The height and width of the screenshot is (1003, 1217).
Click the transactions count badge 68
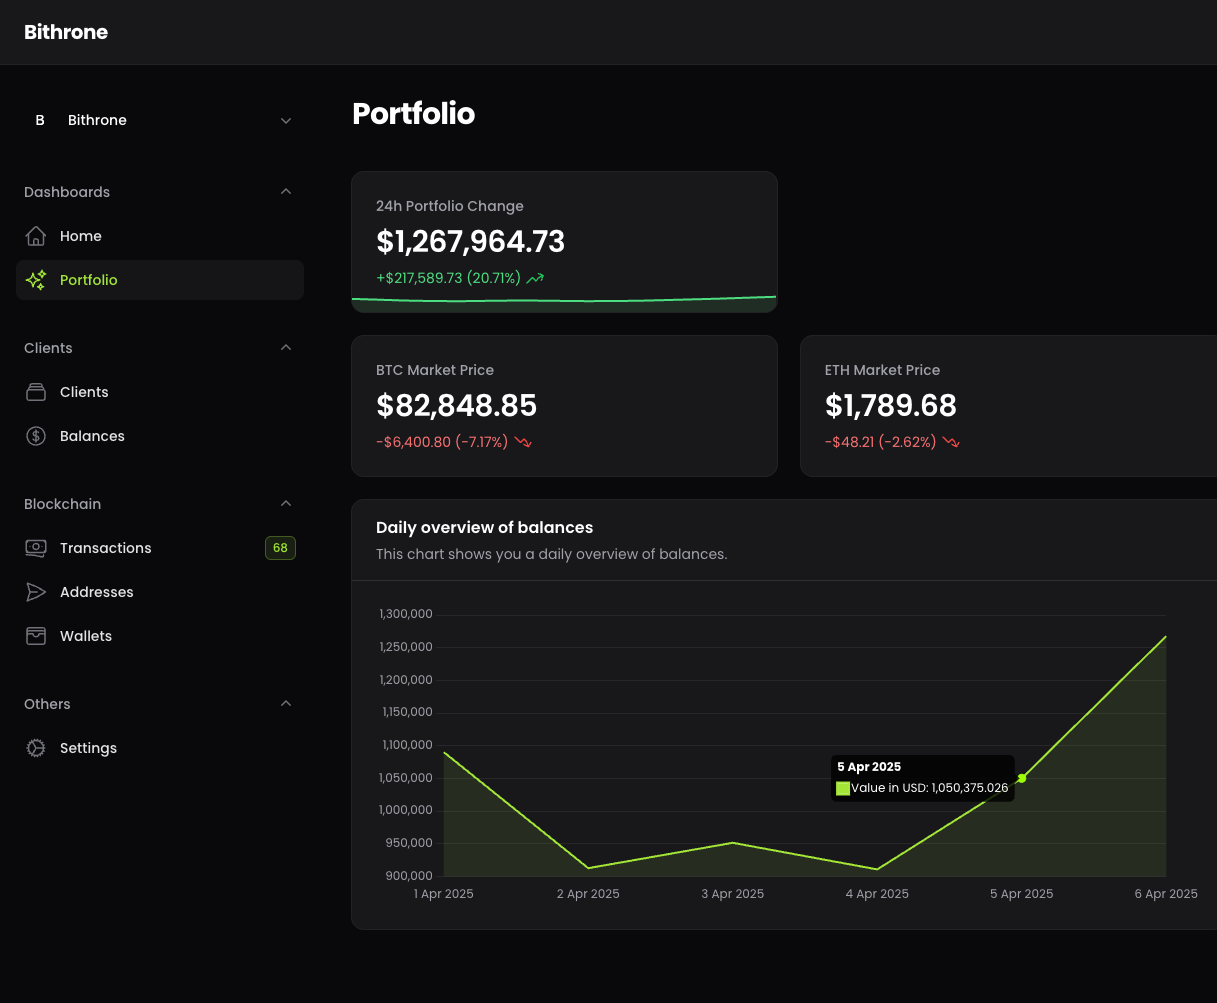280,548
